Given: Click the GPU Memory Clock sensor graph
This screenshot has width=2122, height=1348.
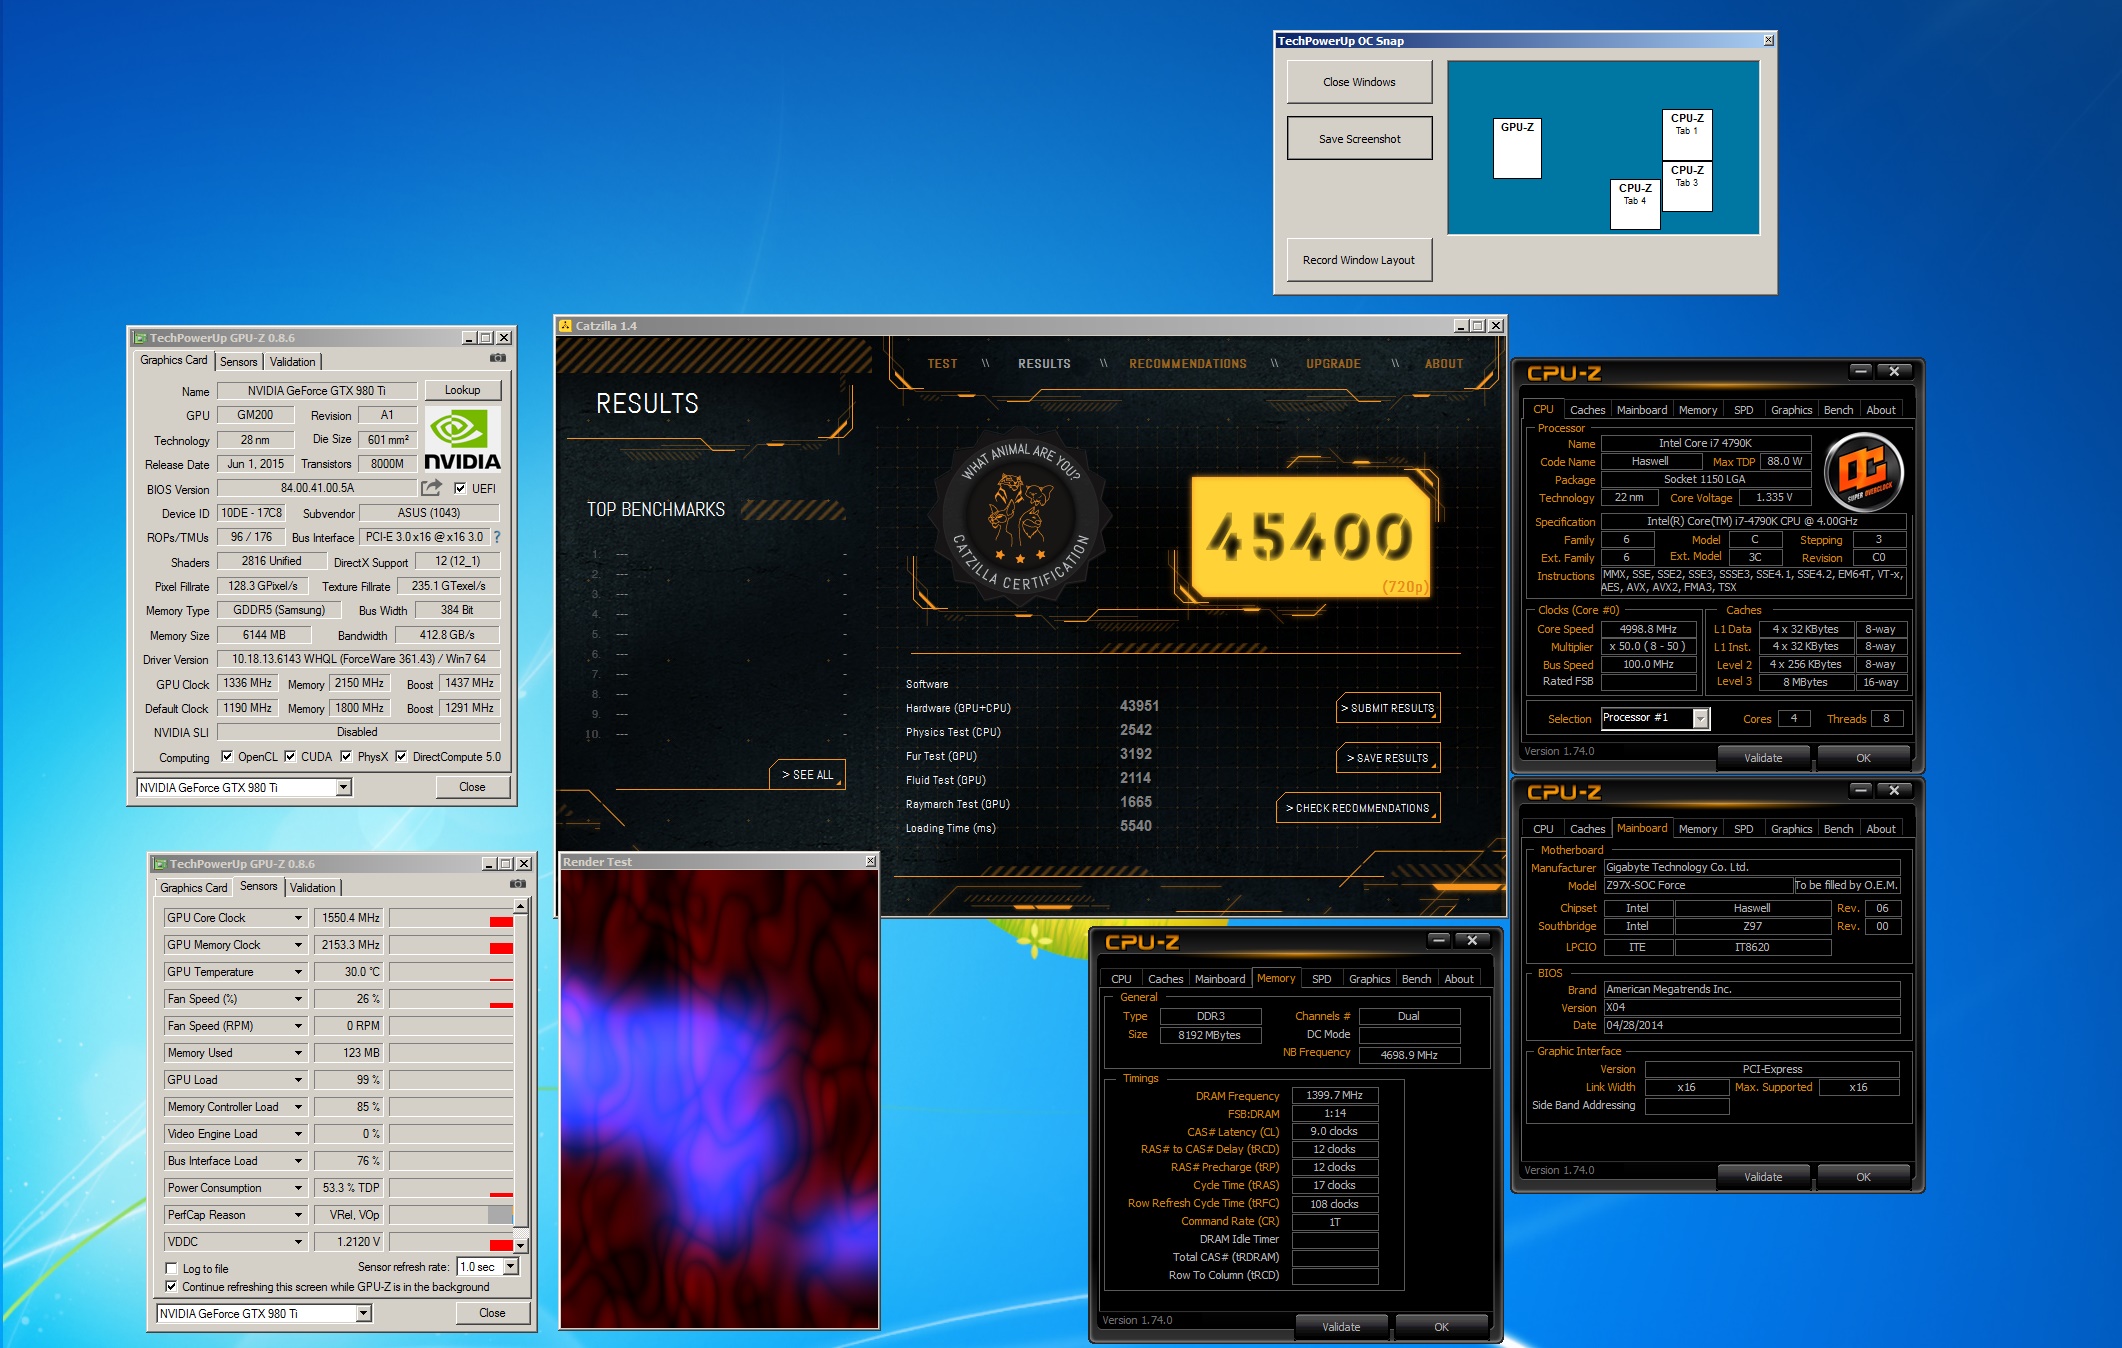Looking at the screenshot, I should (x=451, y=944).
